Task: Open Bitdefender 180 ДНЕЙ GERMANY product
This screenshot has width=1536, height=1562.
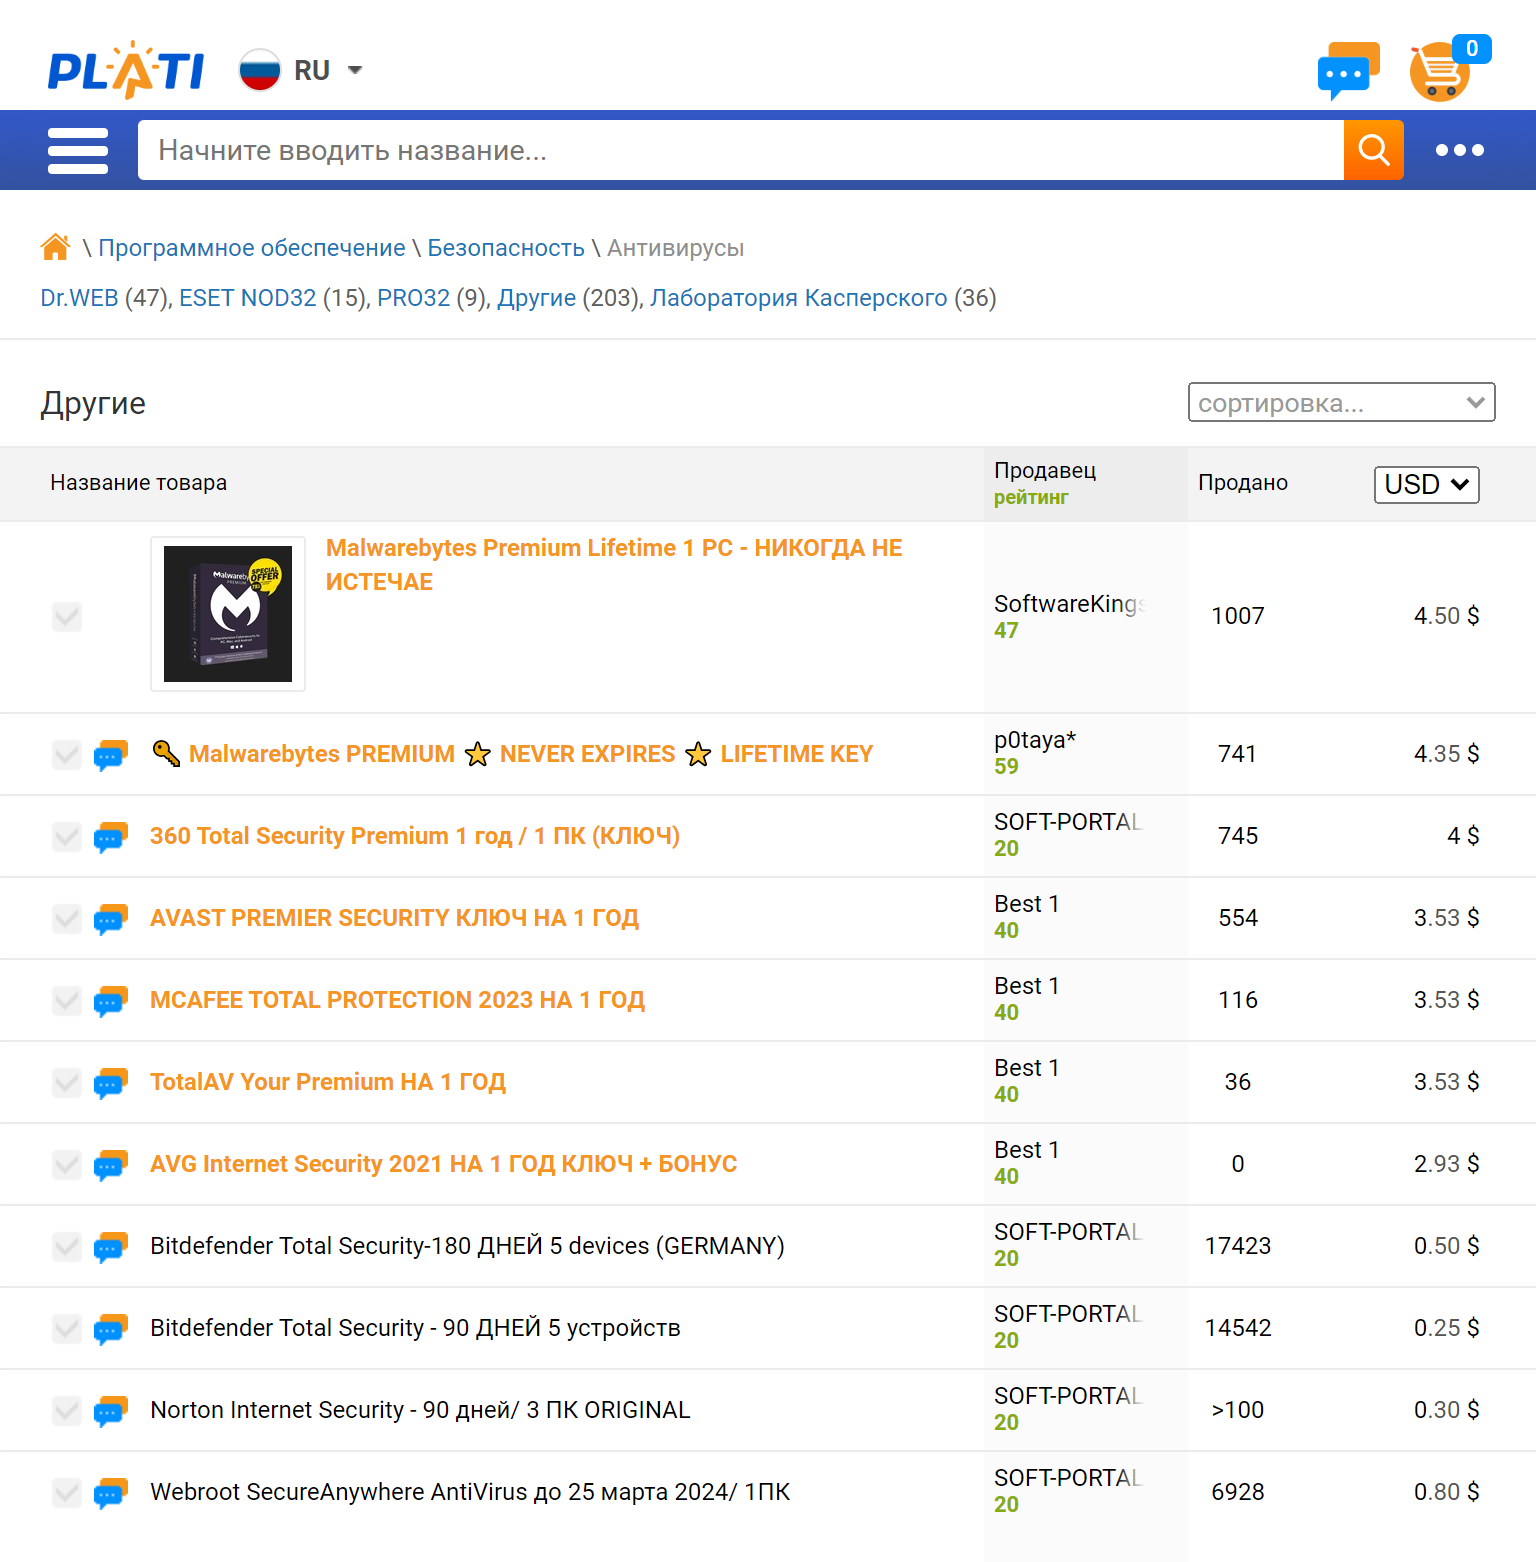Action: [x=467, y=1246]
